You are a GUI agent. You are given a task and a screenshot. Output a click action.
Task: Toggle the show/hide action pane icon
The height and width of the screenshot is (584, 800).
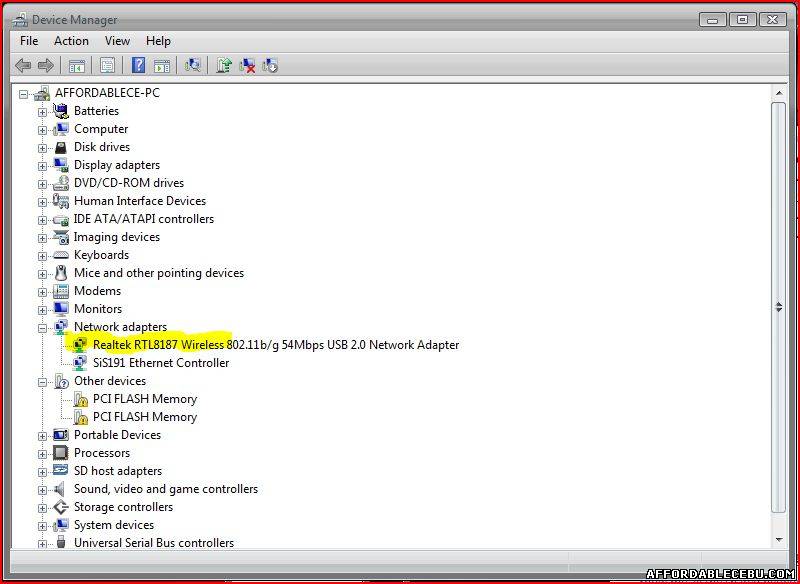click(162, 65)
